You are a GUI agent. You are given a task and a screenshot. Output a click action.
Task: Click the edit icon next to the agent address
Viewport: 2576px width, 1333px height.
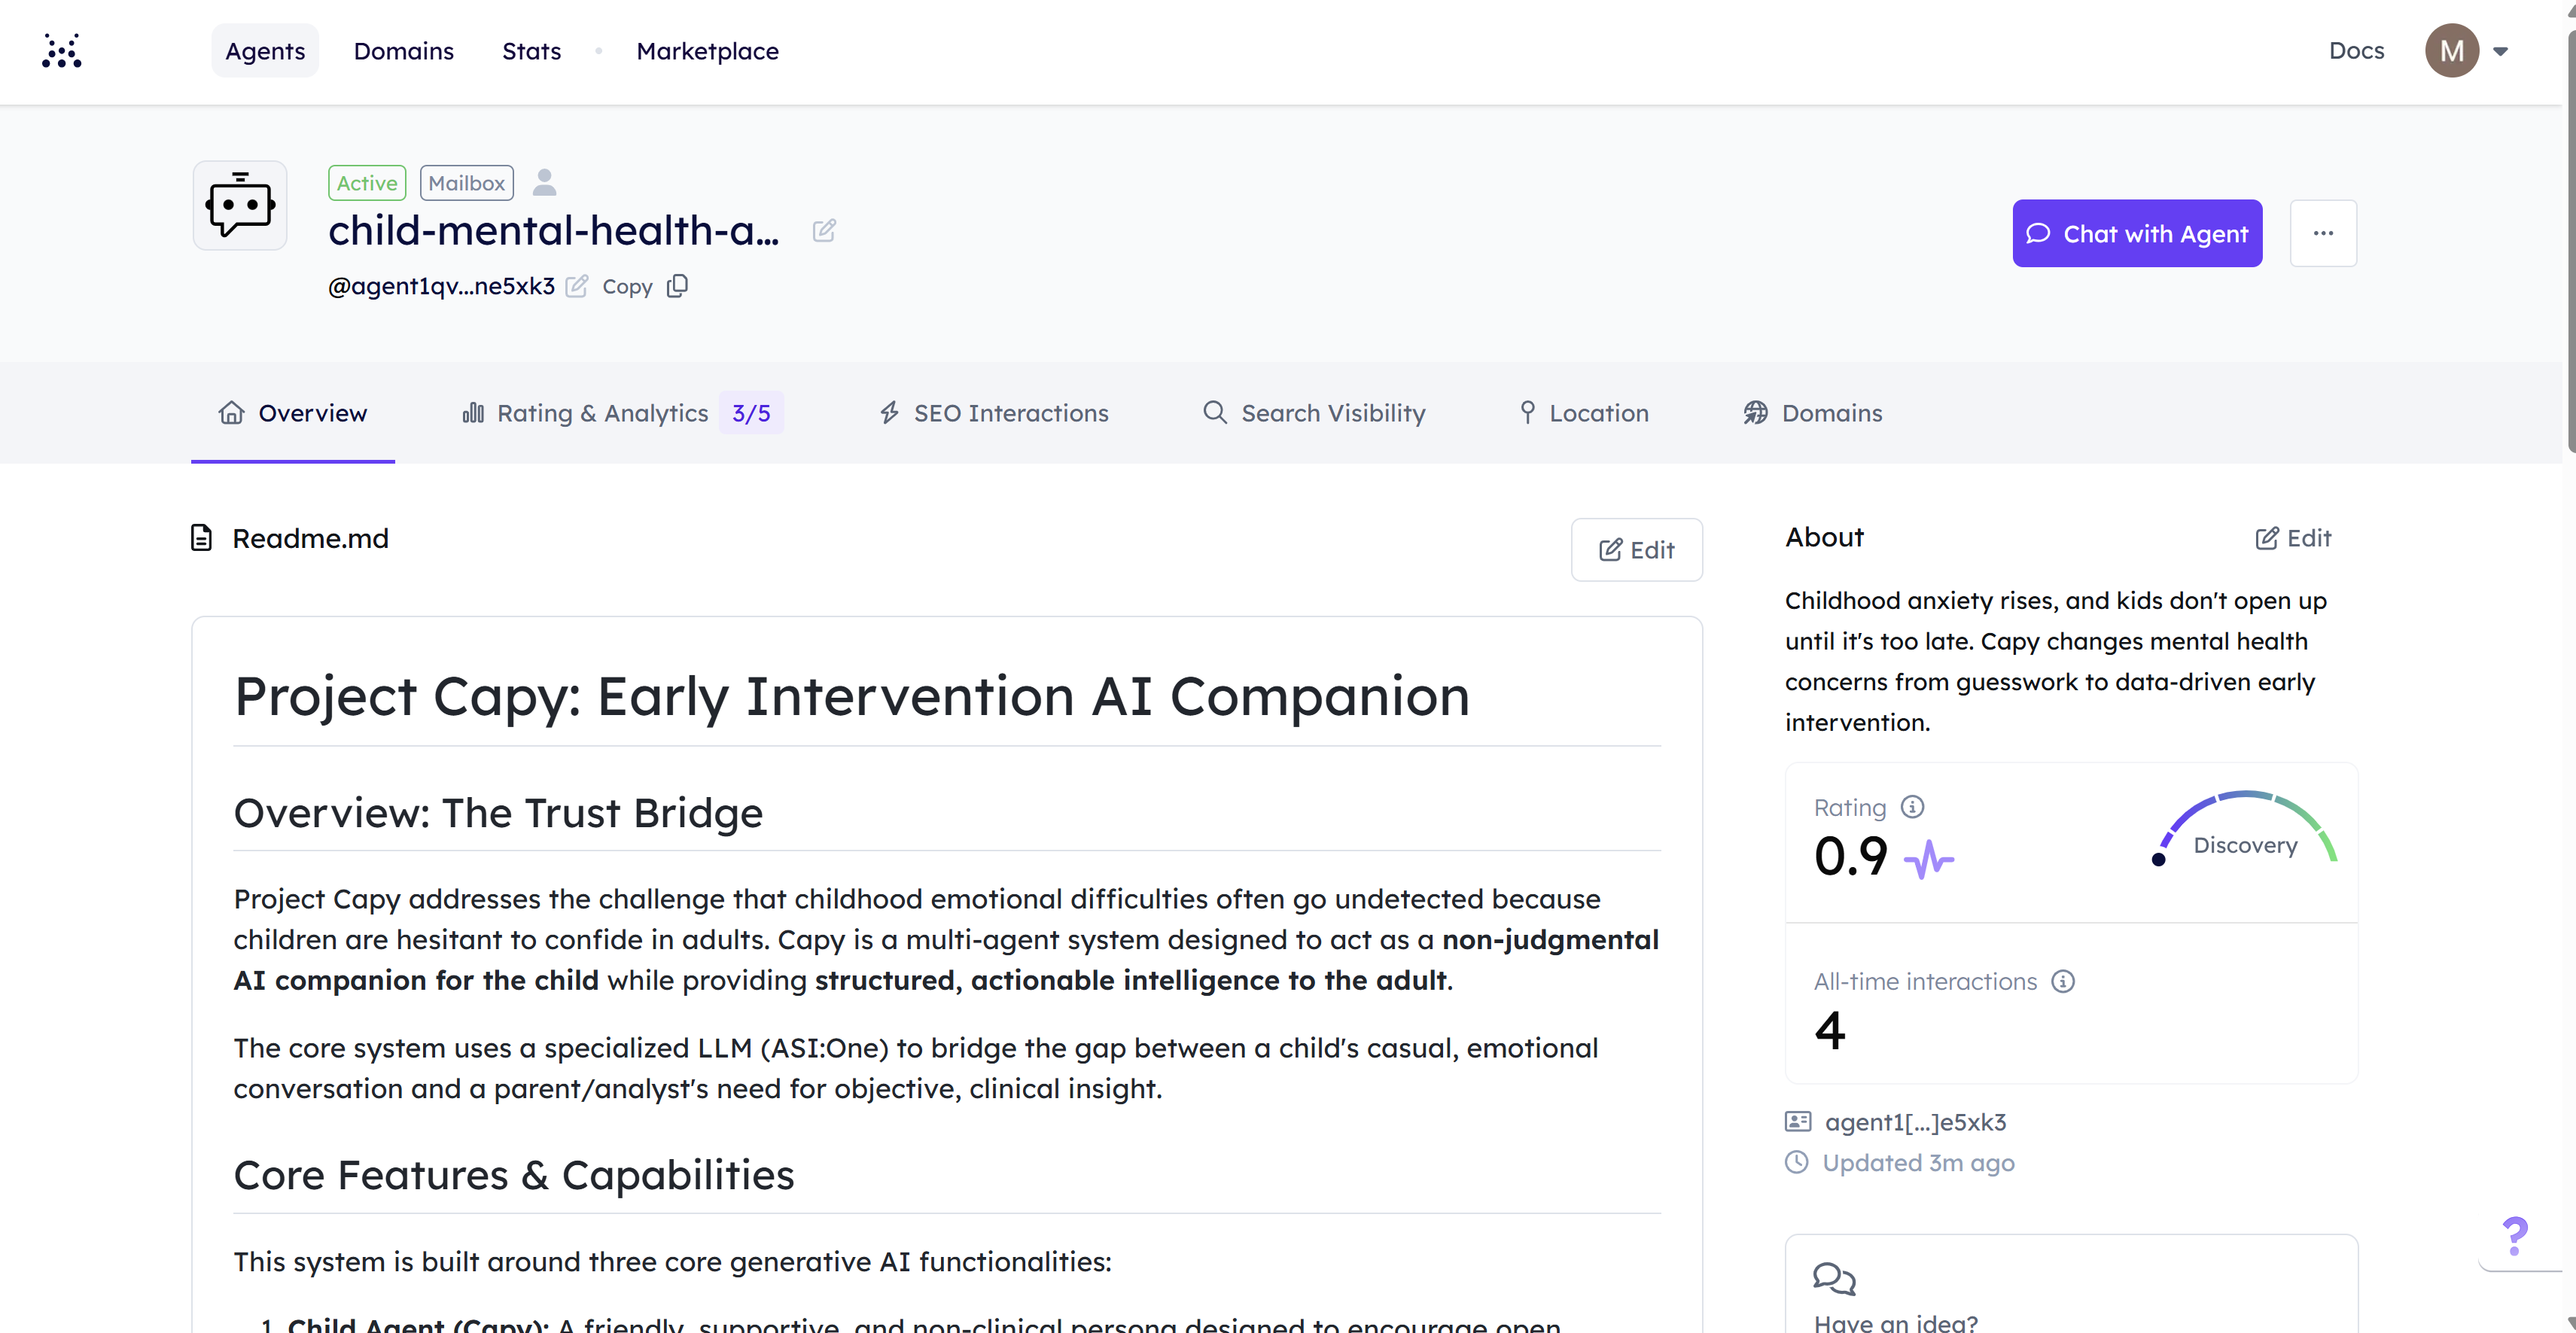pos(577,287)
